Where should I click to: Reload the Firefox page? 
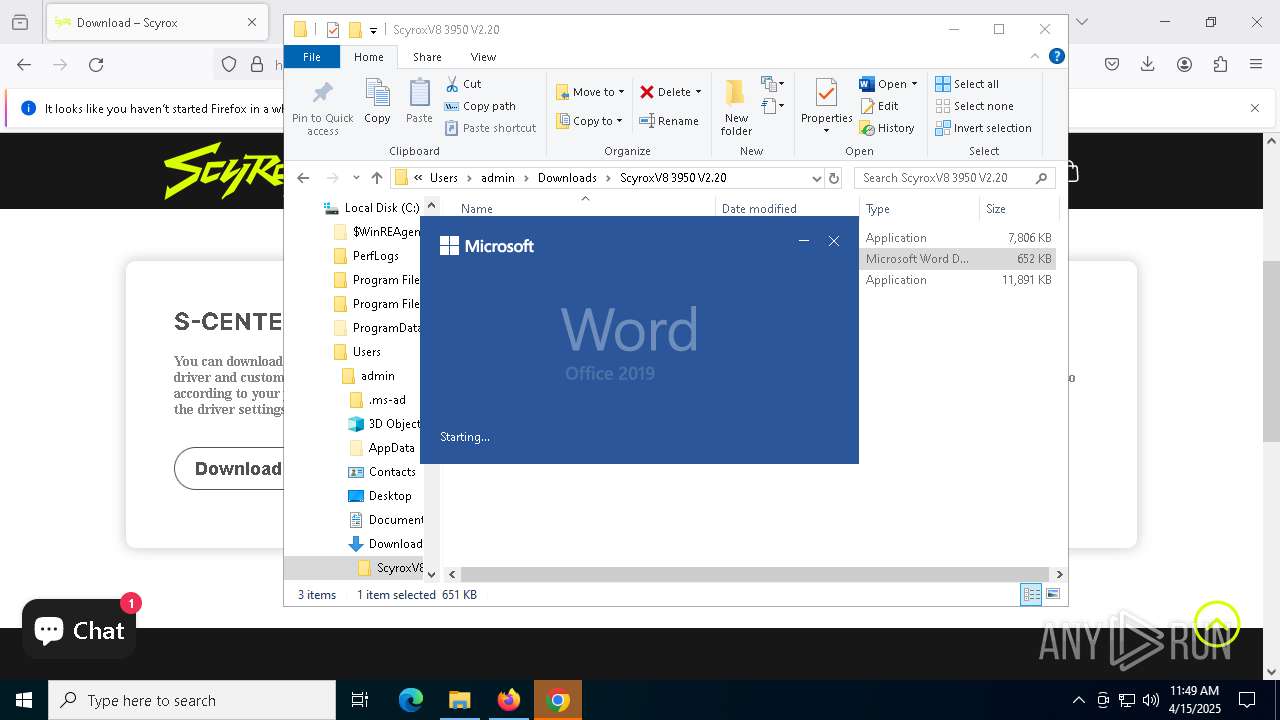tap(96, 64)
